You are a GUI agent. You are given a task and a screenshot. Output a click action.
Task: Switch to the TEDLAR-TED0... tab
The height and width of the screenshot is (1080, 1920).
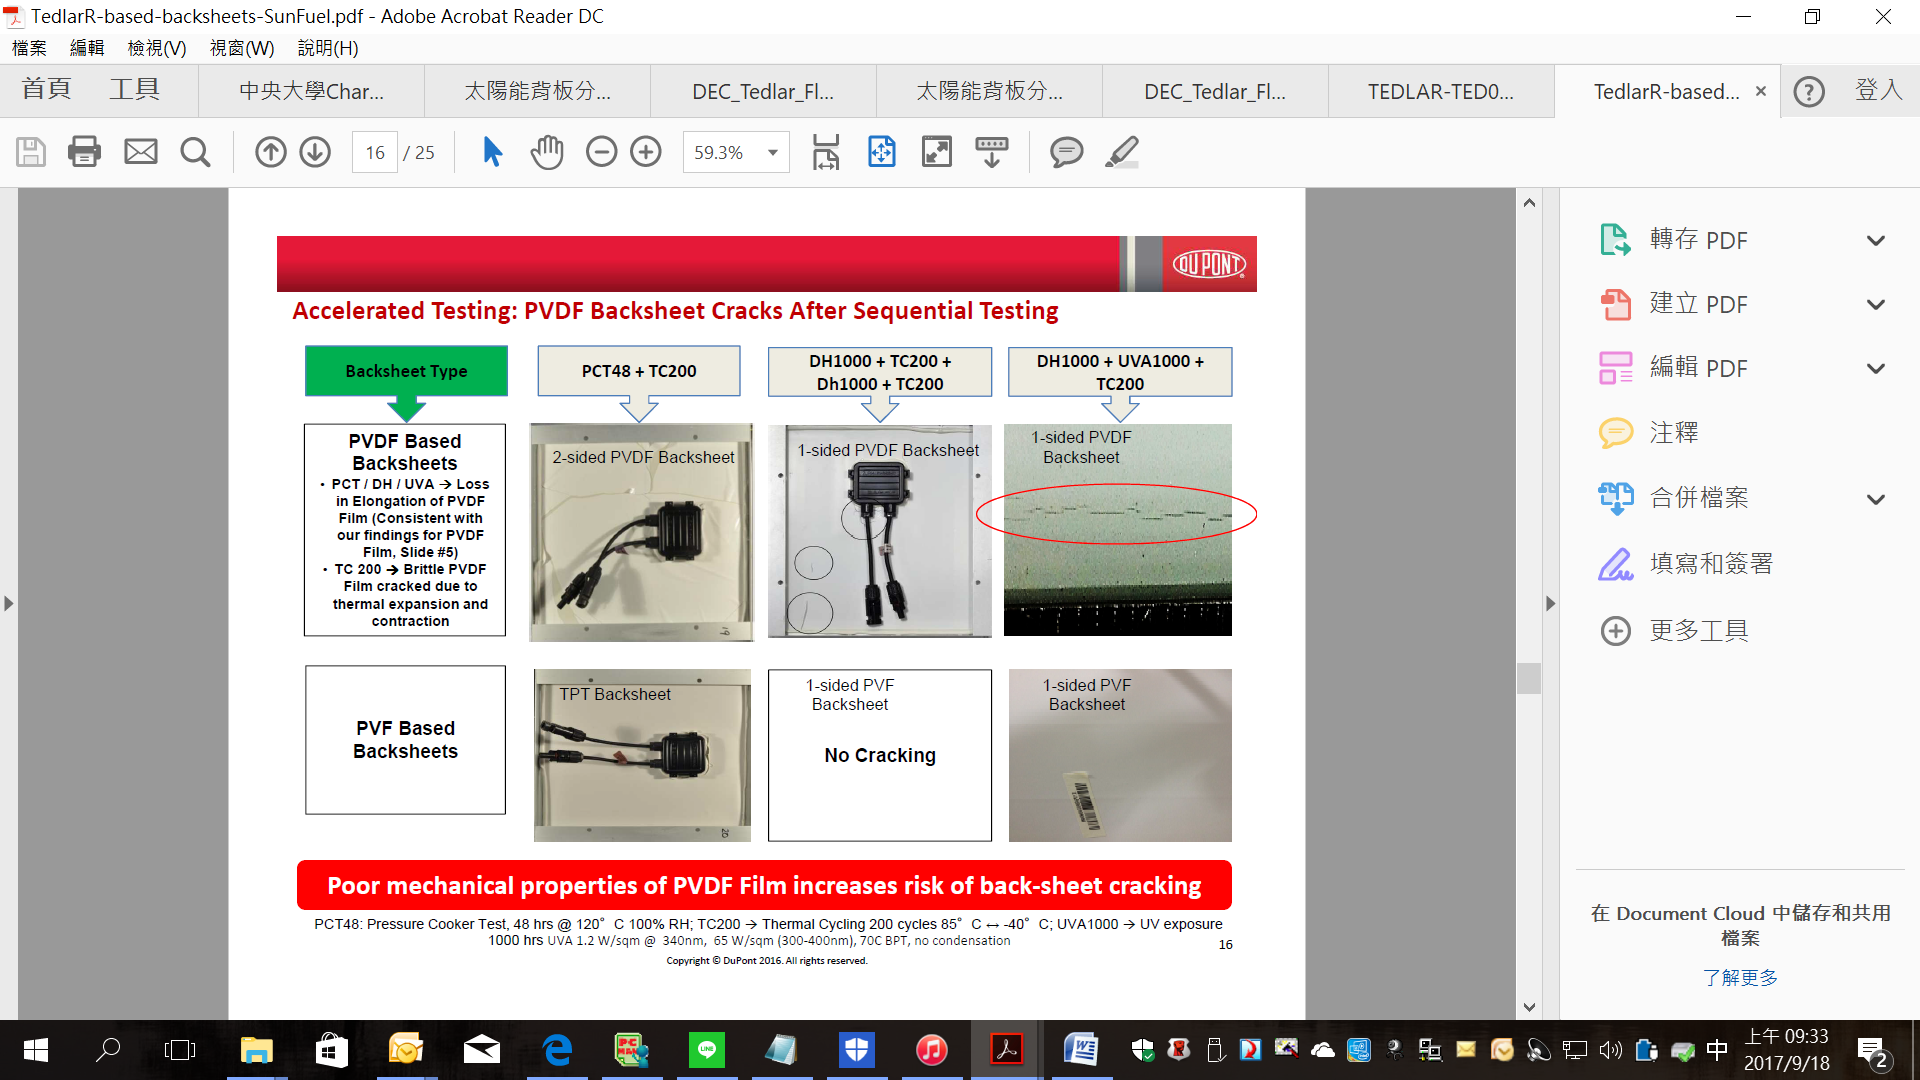click(x=1440, y=92)
